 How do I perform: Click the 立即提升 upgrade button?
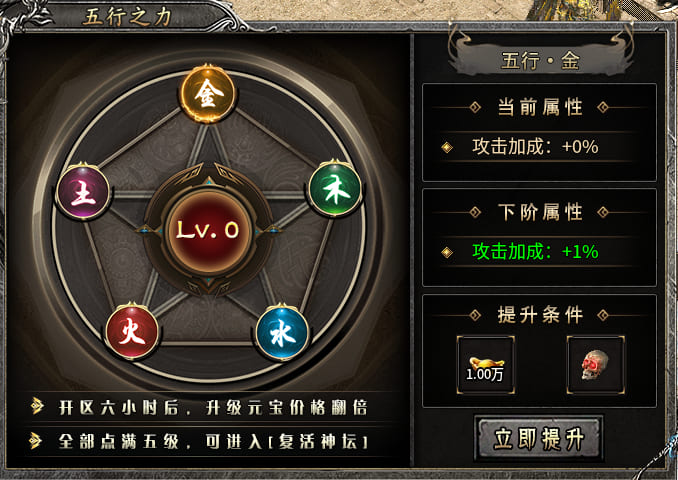pyautogui.click(x=539, y=439)
